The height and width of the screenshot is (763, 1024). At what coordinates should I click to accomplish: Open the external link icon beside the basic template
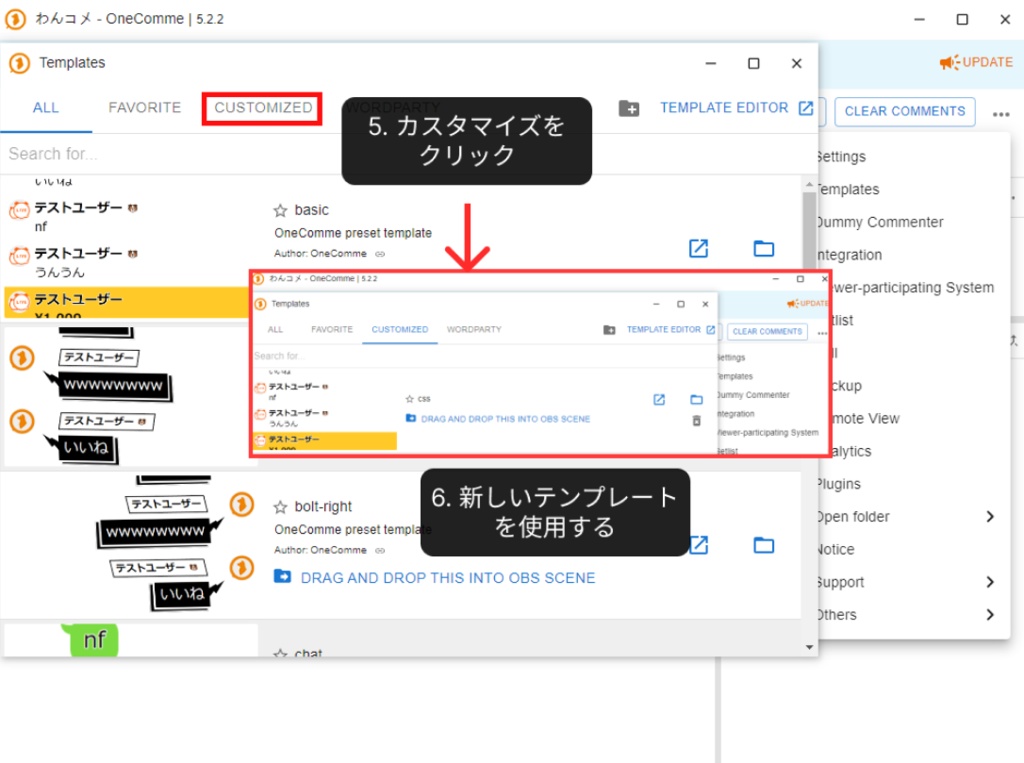click(x=698, y=248)
